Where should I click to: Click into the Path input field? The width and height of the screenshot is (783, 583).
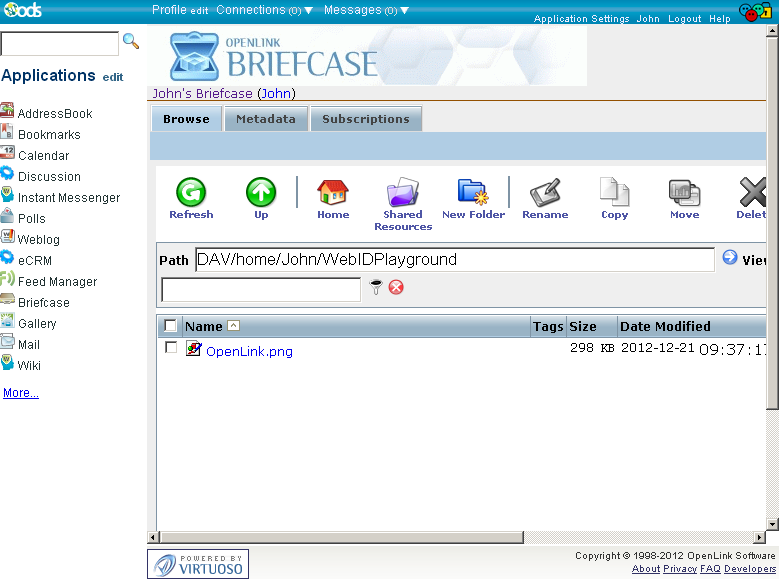coord(454,260)
